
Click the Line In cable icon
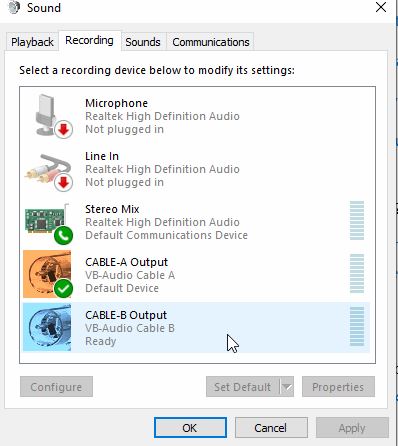click(49, 172)
